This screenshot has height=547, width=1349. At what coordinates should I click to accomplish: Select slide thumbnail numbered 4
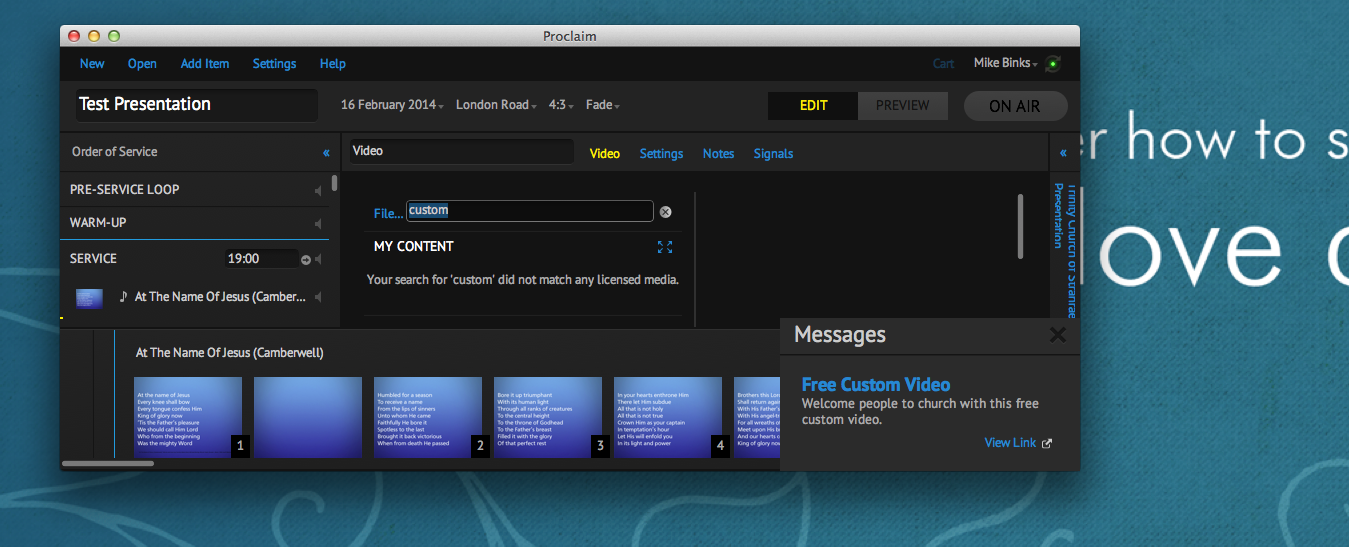668,417
